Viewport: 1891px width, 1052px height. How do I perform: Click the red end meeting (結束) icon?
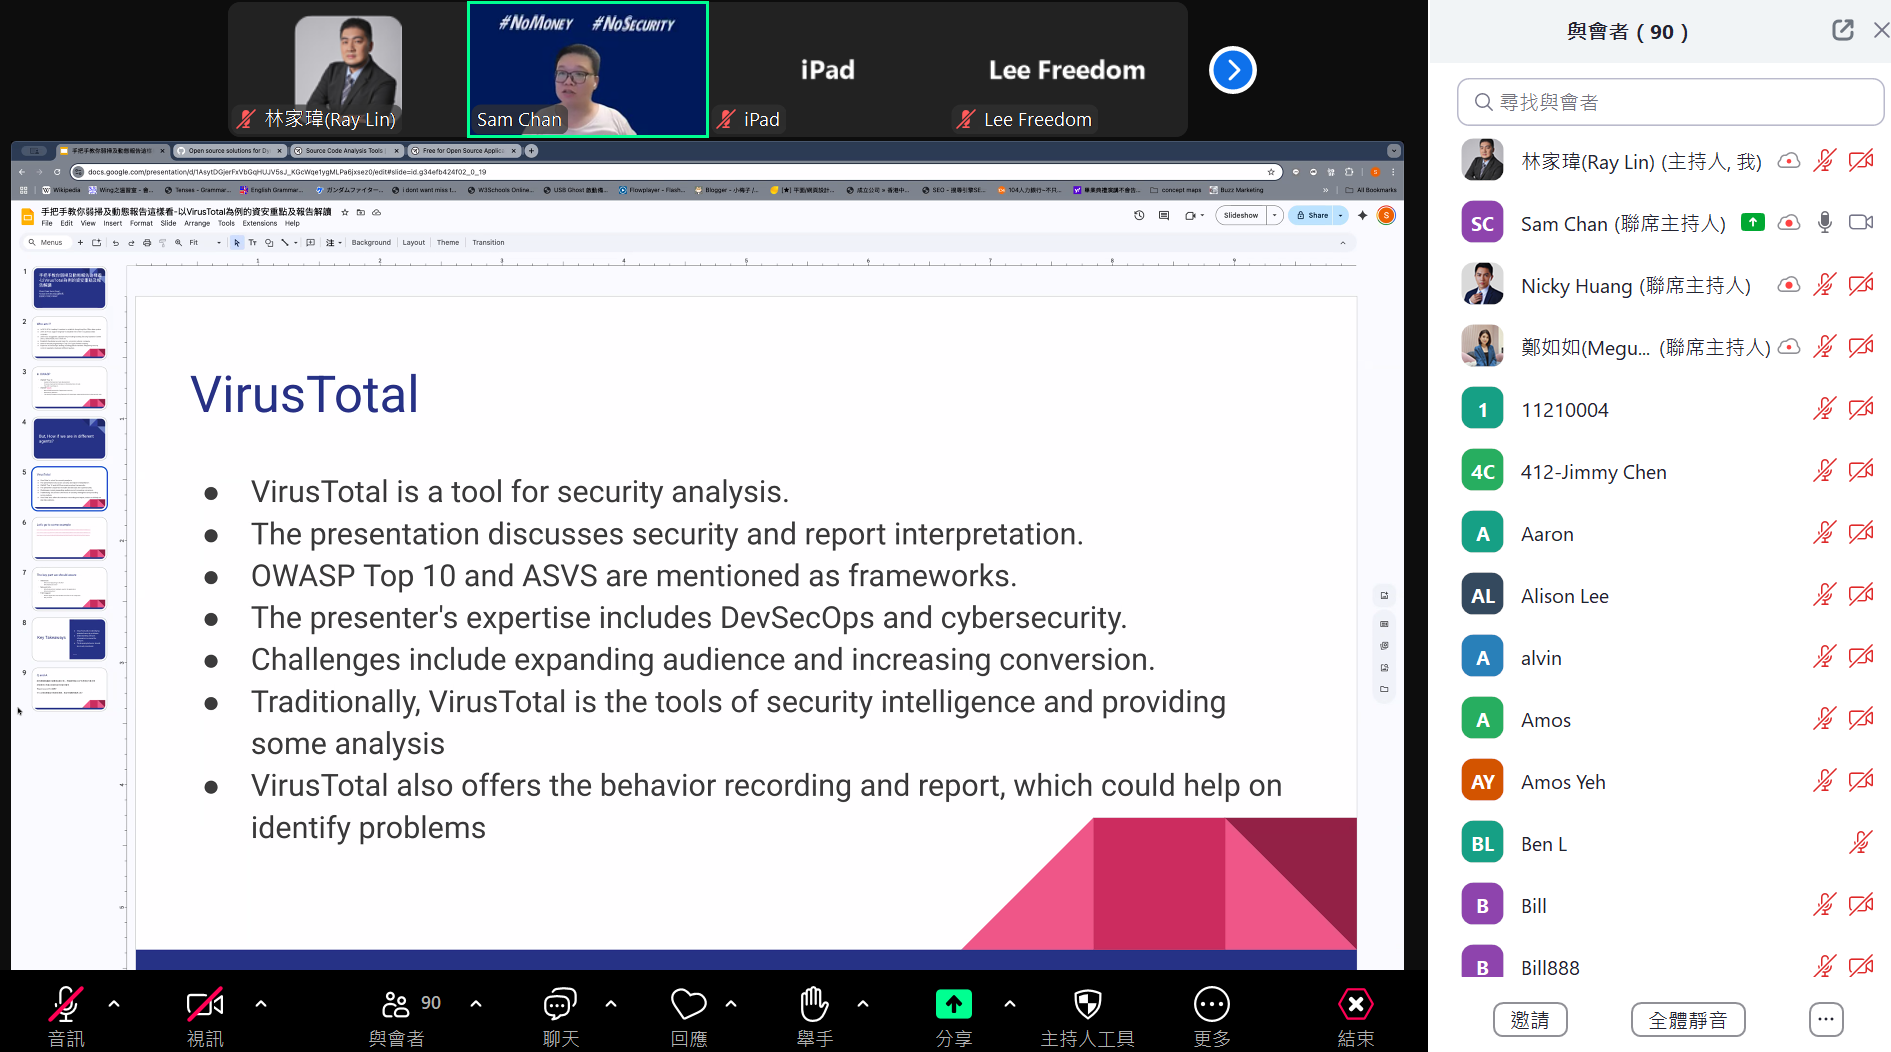[x=1355, y=1004]
